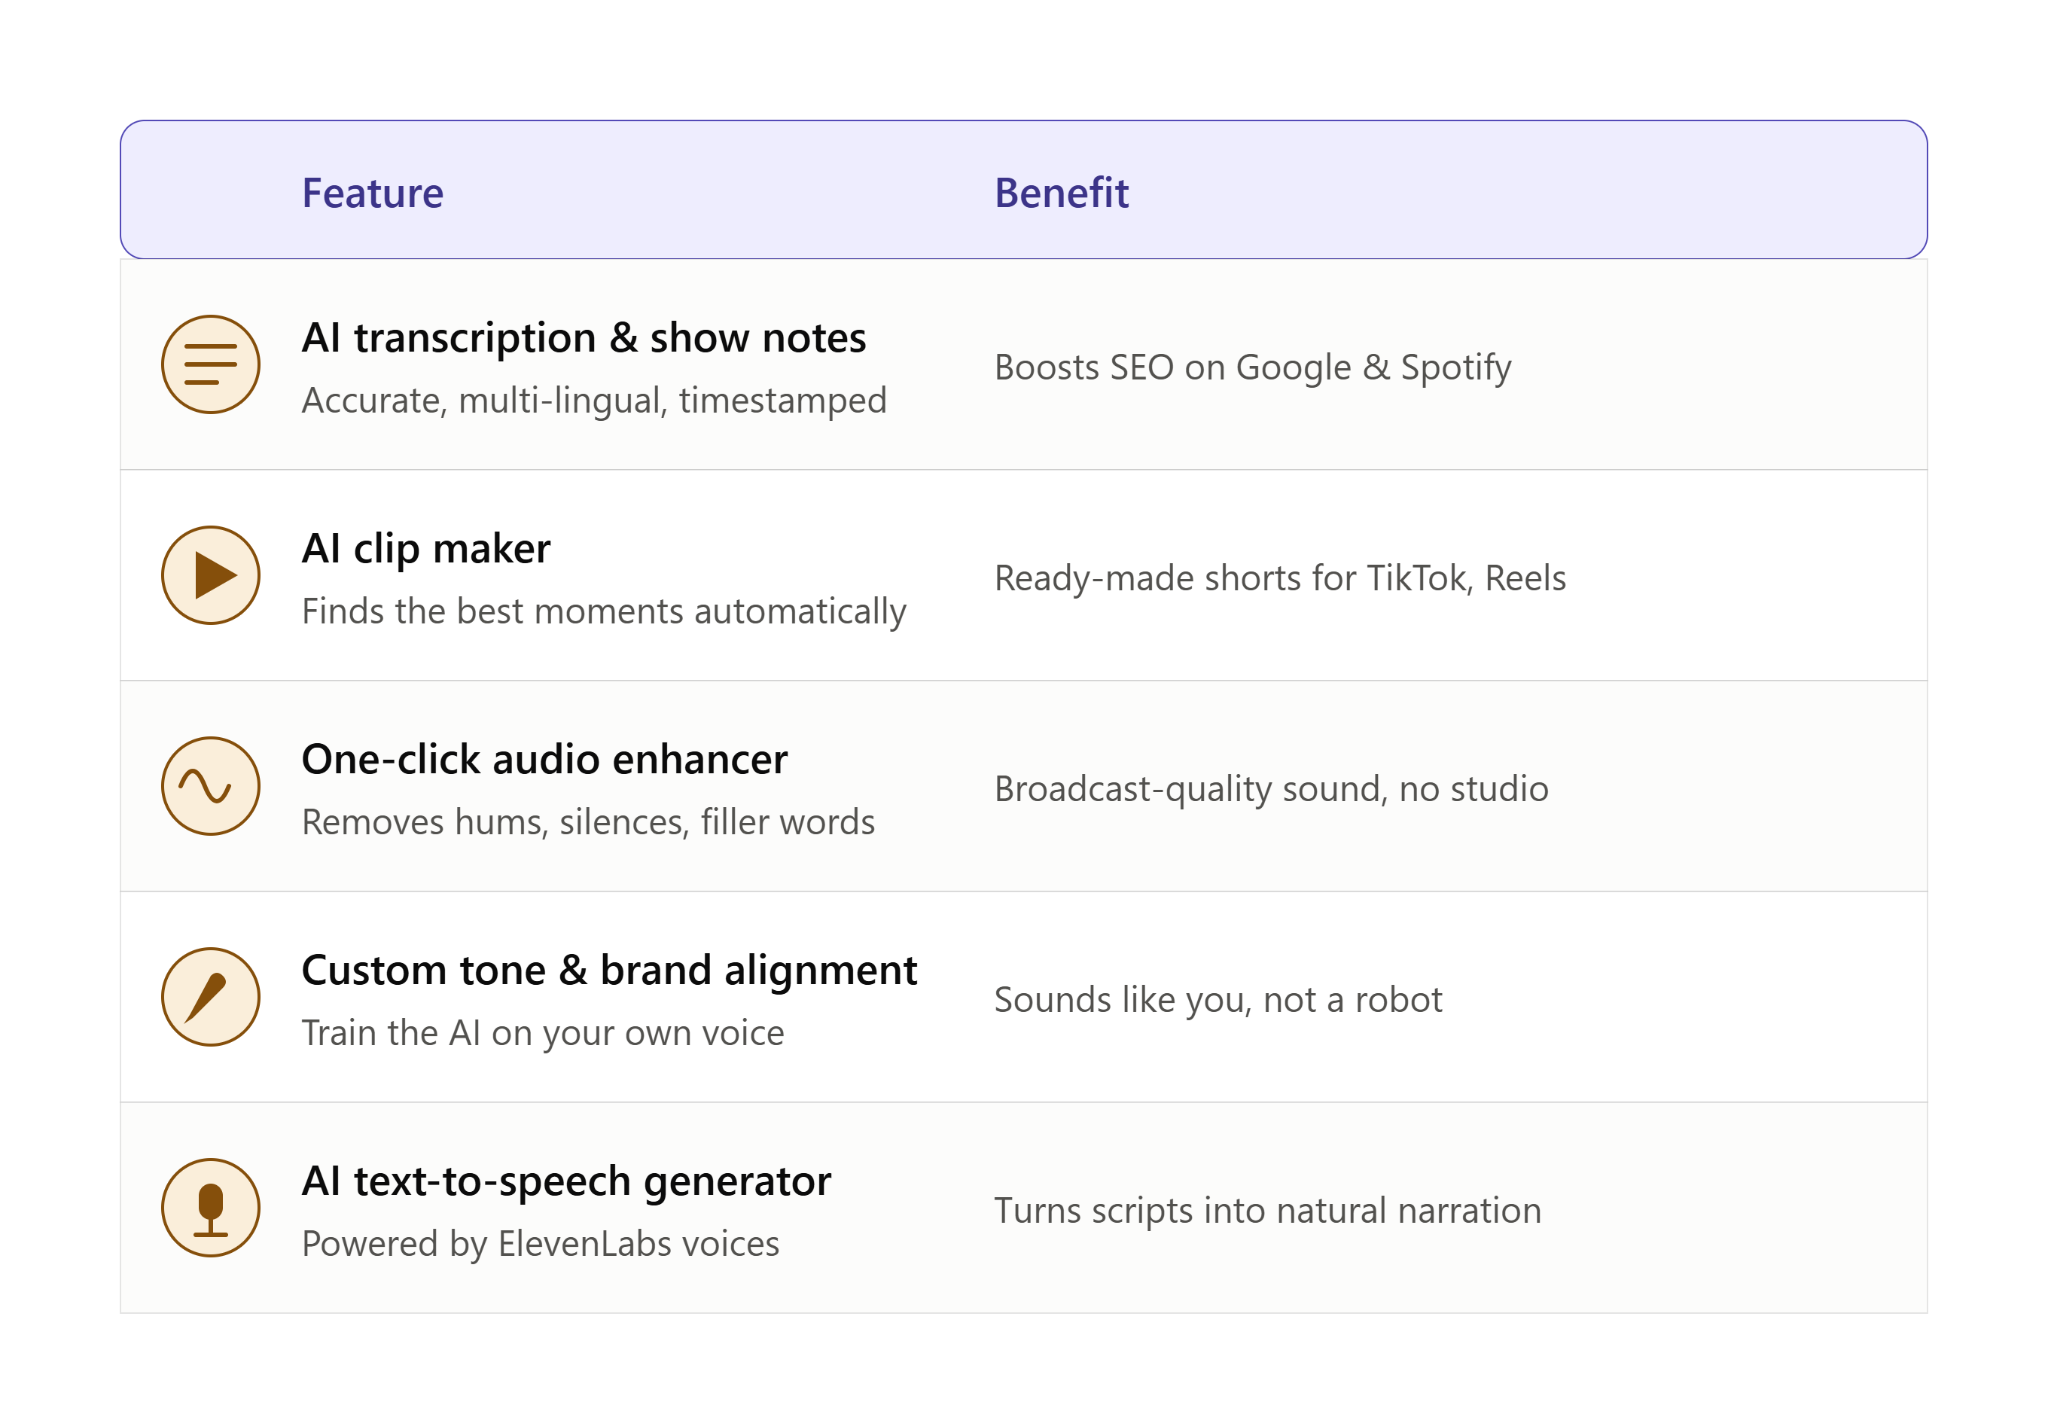Click the microphone text-to-speech icon
Image resolution: width=2048 pixels, height=1416 pixels.
[211, 1208]
